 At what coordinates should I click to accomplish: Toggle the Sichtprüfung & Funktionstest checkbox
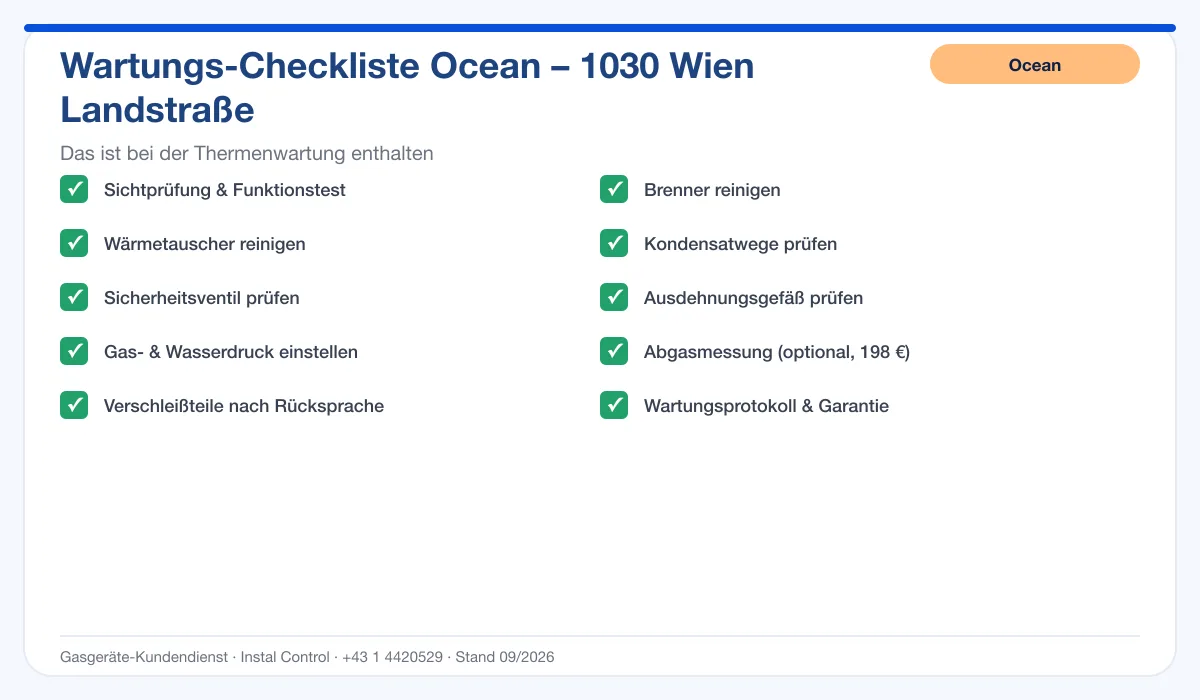(74, 189)
